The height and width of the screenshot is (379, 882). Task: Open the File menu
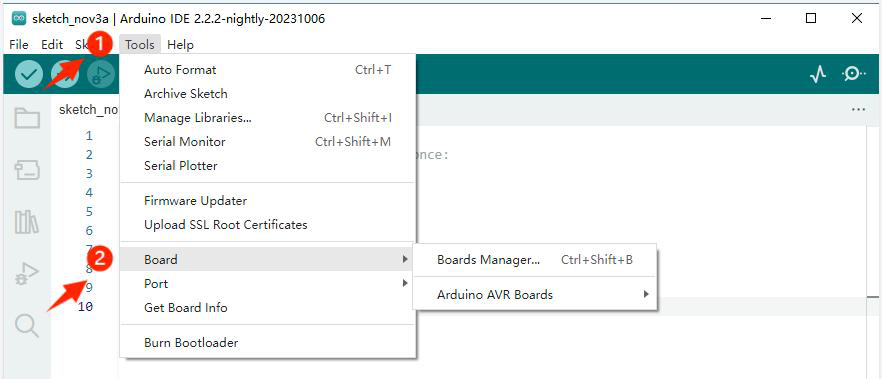pos(19,44)
